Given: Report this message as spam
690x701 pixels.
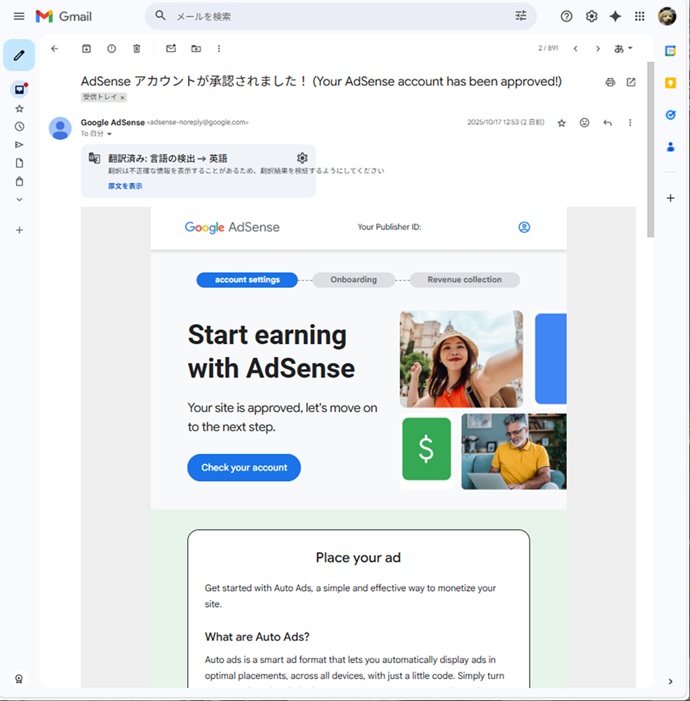Looking at the screenshot, I should point(111,48).
